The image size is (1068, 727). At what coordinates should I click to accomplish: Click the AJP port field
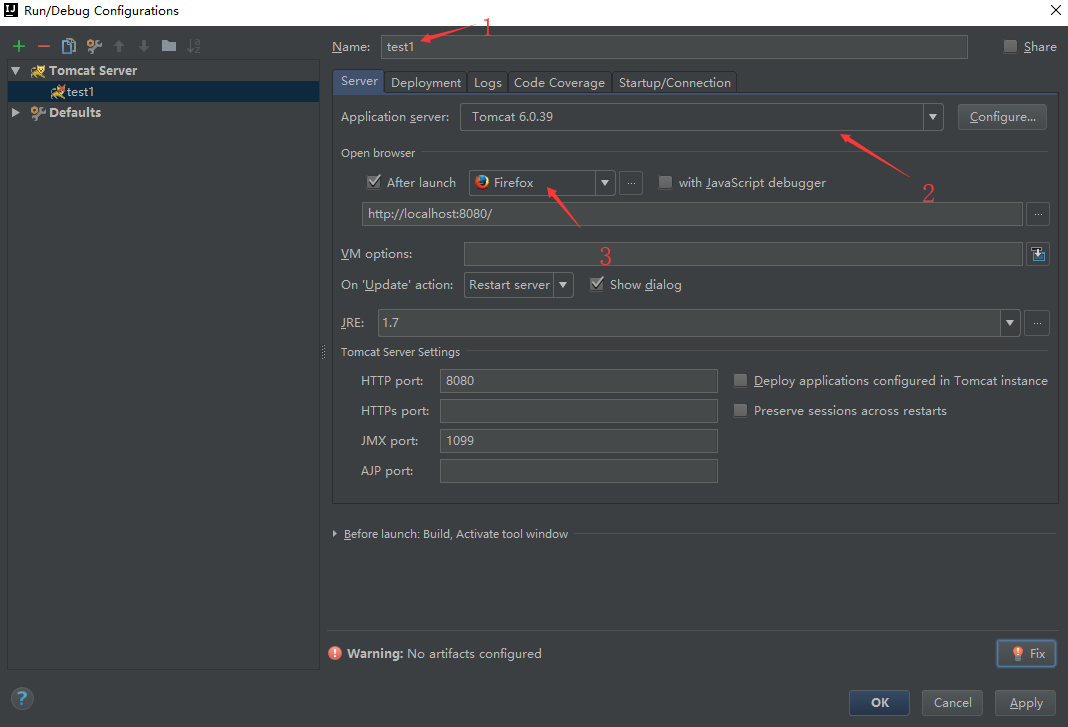pos(578,471)
